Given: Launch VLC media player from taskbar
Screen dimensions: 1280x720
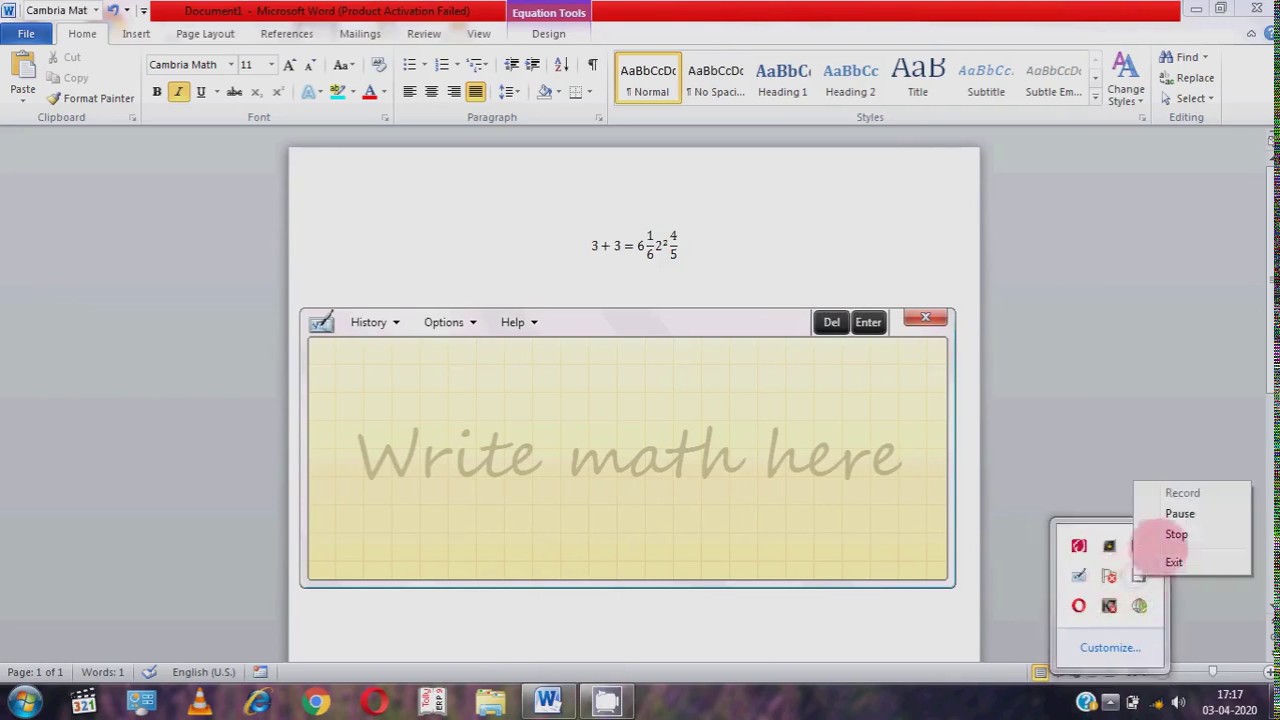Looking at the screenshot, I should click(x=200, y=702).
